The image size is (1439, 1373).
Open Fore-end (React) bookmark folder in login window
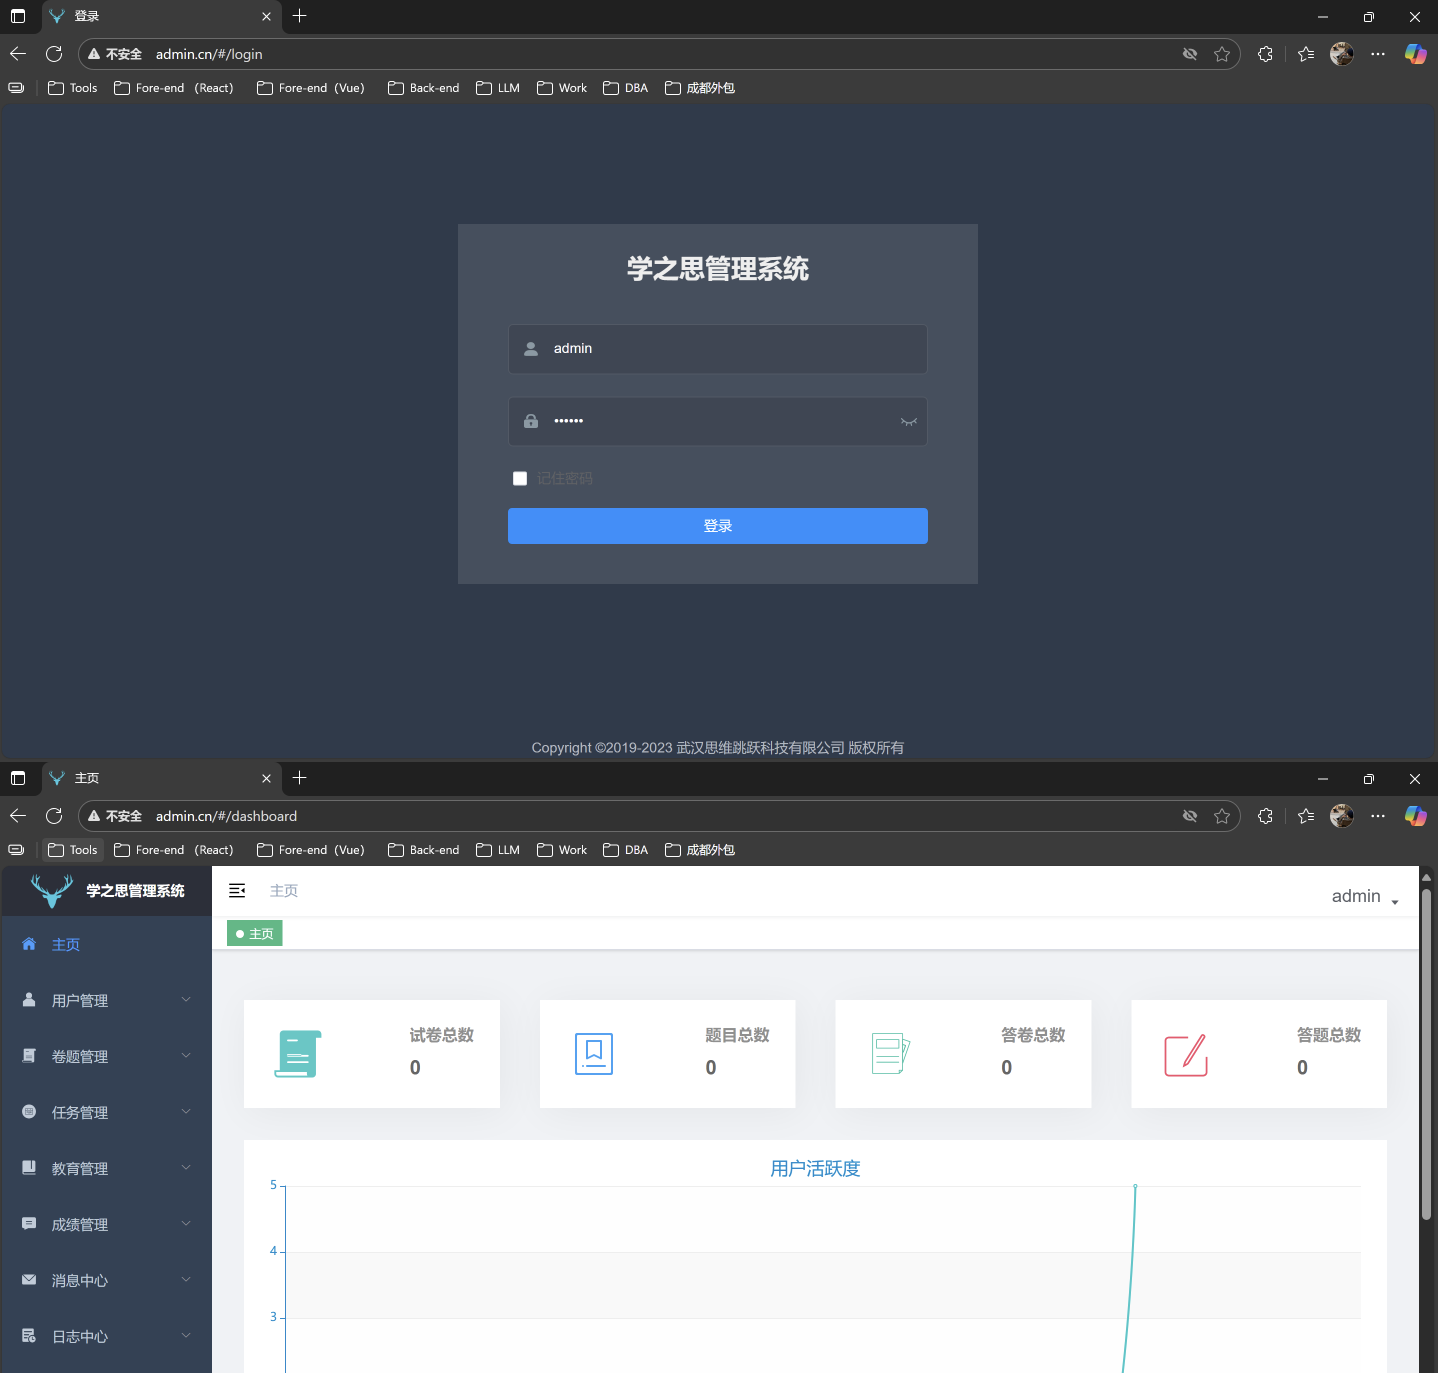click(x=174, y=88)
